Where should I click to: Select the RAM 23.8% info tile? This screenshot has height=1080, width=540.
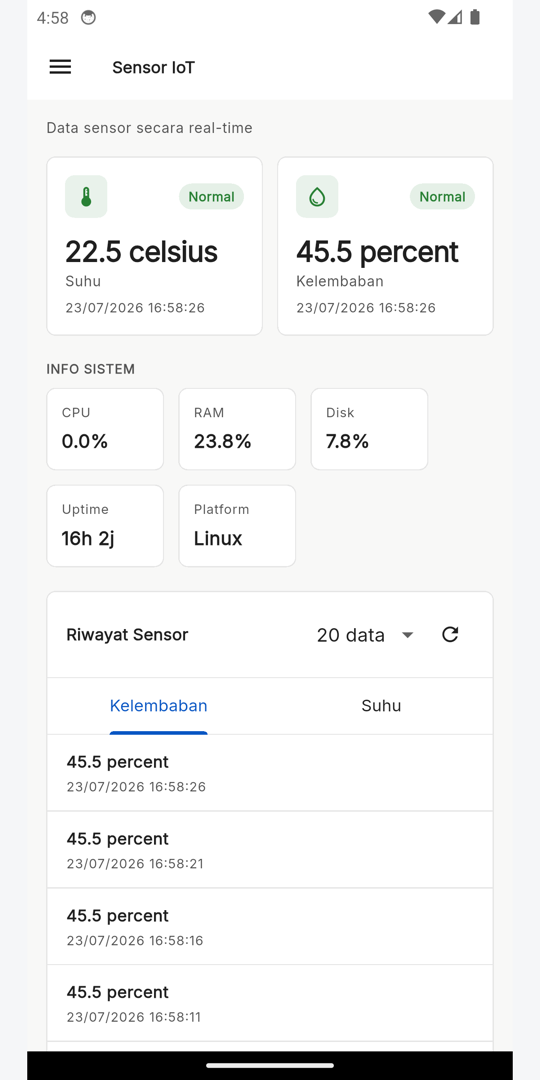pos(237,429)
